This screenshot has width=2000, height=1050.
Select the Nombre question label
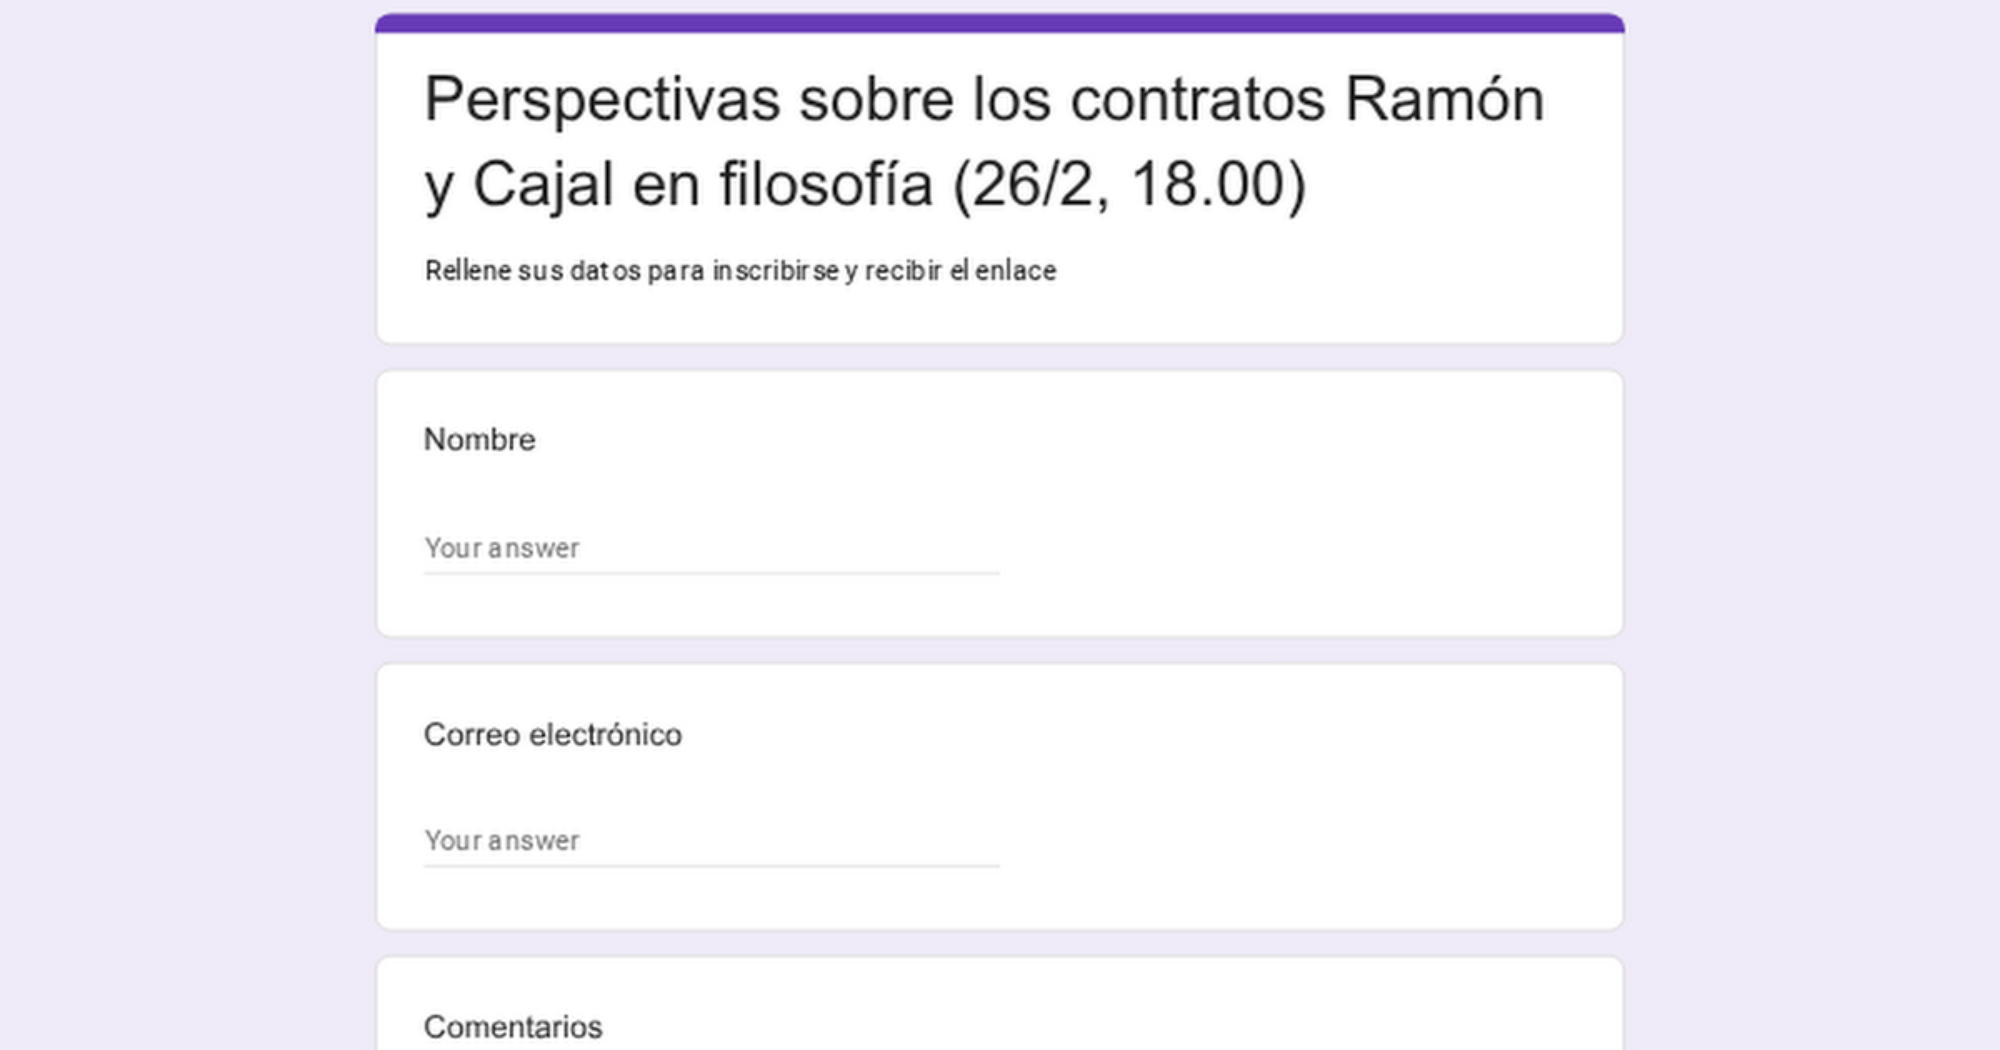click(x=480, y=440)
